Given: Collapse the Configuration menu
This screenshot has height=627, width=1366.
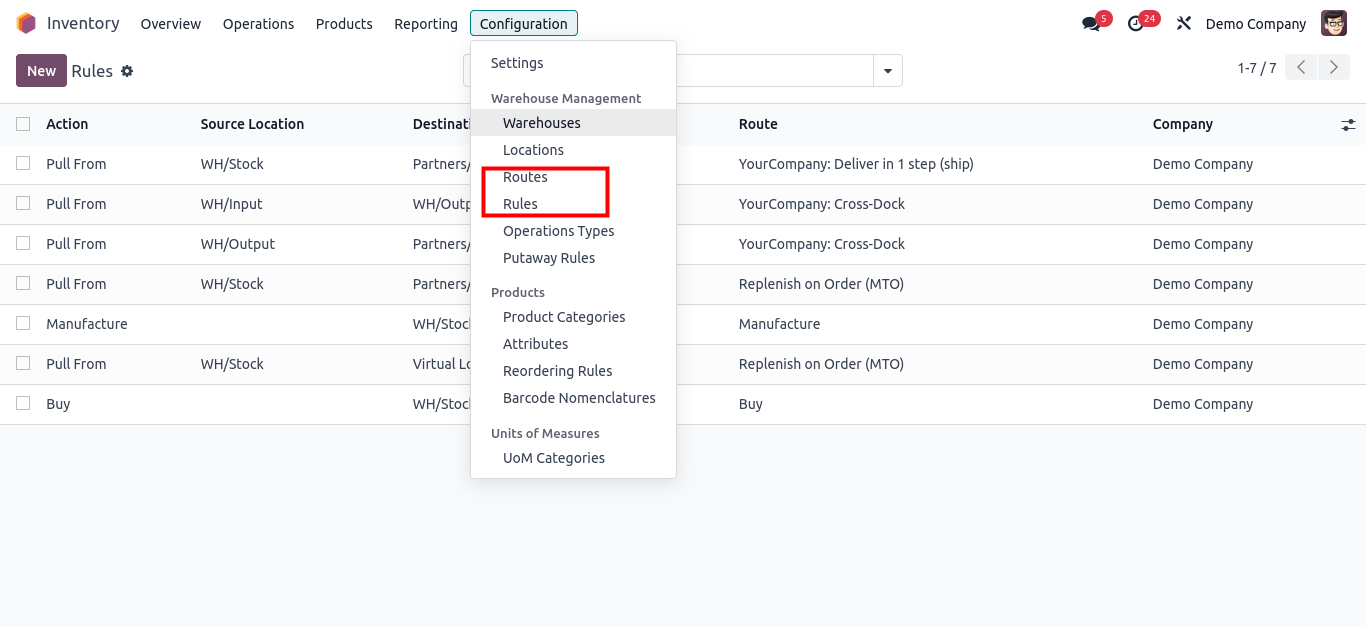Looking at the screenshot, I should click(523, 24).
